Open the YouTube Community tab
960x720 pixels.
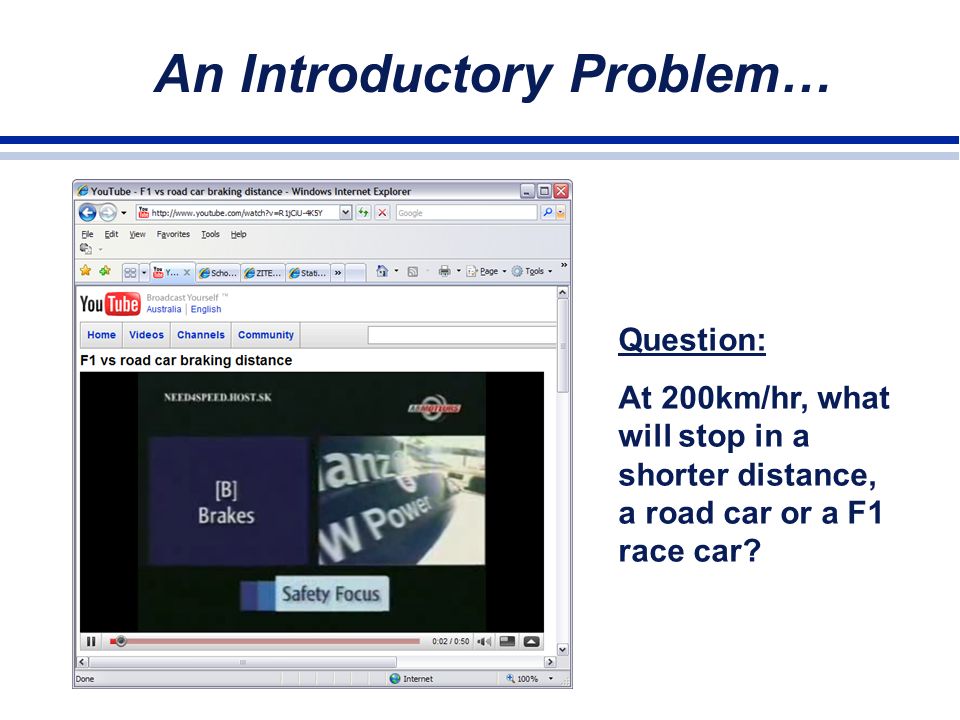point(266,335)
